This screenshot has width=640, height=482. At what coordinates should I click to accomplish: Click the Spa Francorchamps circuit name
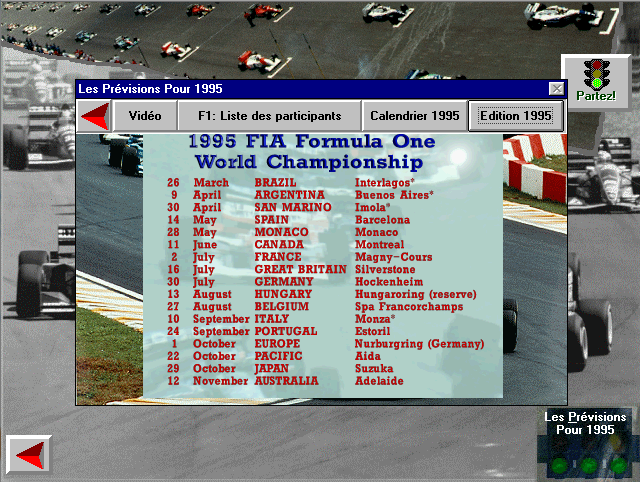(x=409, y=307)
